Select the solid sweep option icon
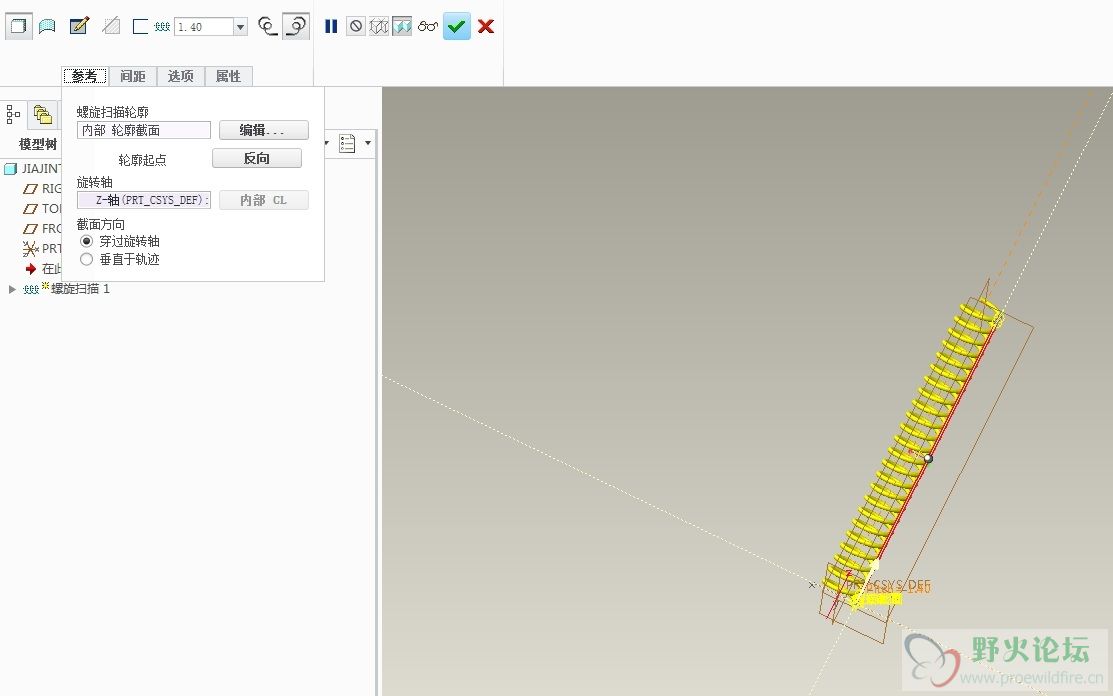This screenshot has height=696, width=1113. pos(18,26)
